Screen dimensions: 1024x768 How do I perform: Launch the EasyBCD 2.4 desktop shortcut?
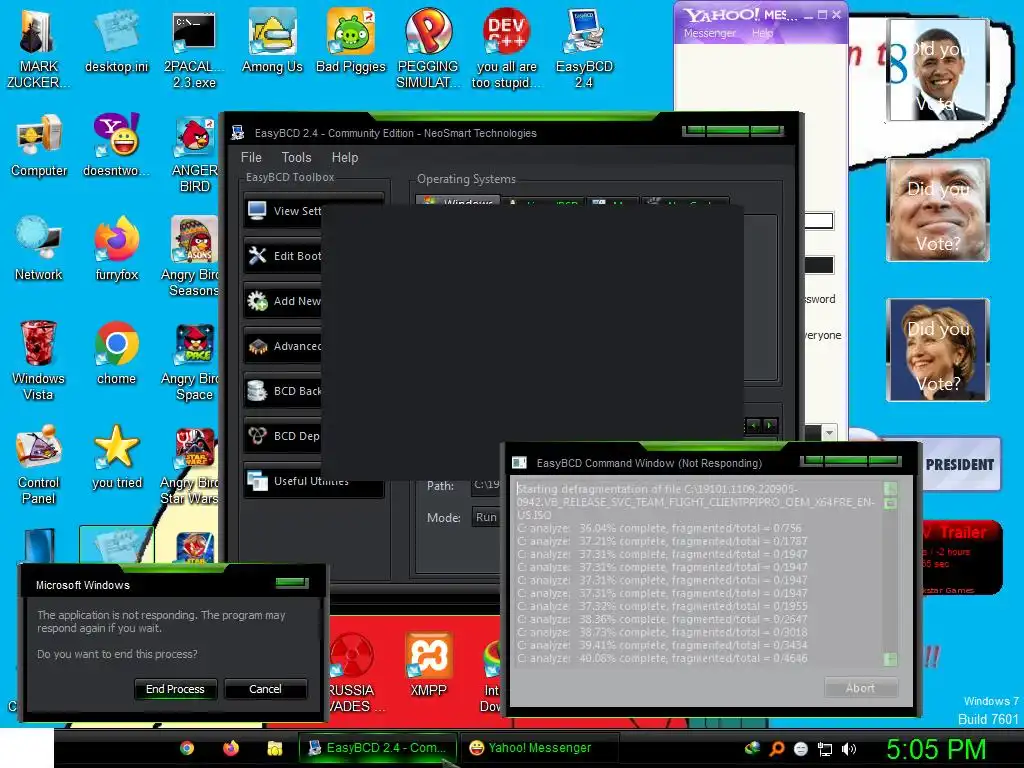click(x=584, y=47)
